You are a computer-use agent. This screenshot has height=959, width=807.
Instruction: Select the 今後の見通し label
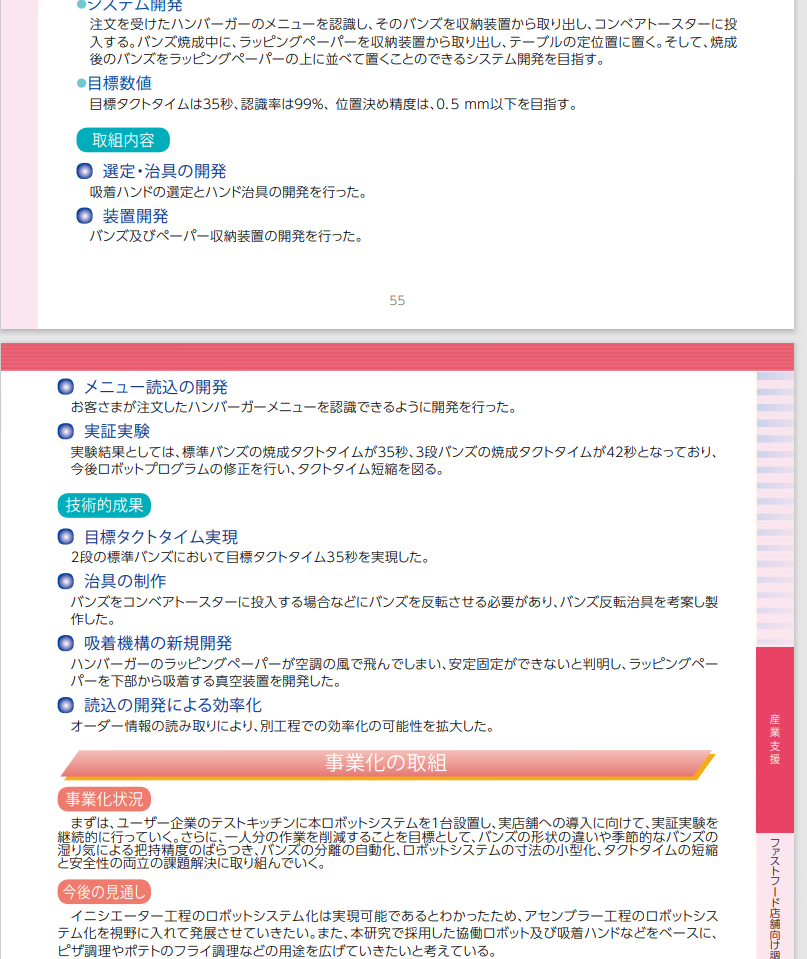point(104,892)
